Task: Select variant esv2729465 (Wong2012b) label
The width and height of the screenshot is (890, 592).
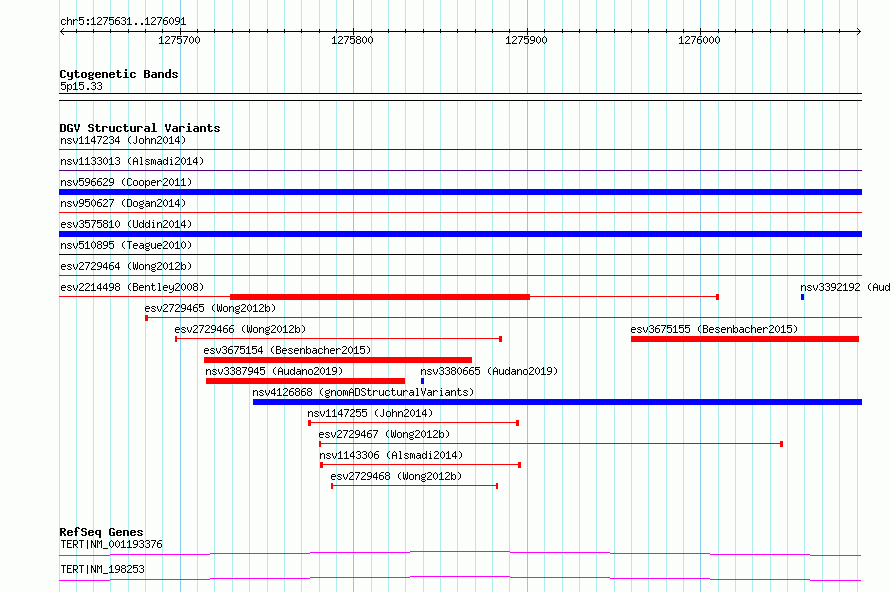Action: (210, 308)
